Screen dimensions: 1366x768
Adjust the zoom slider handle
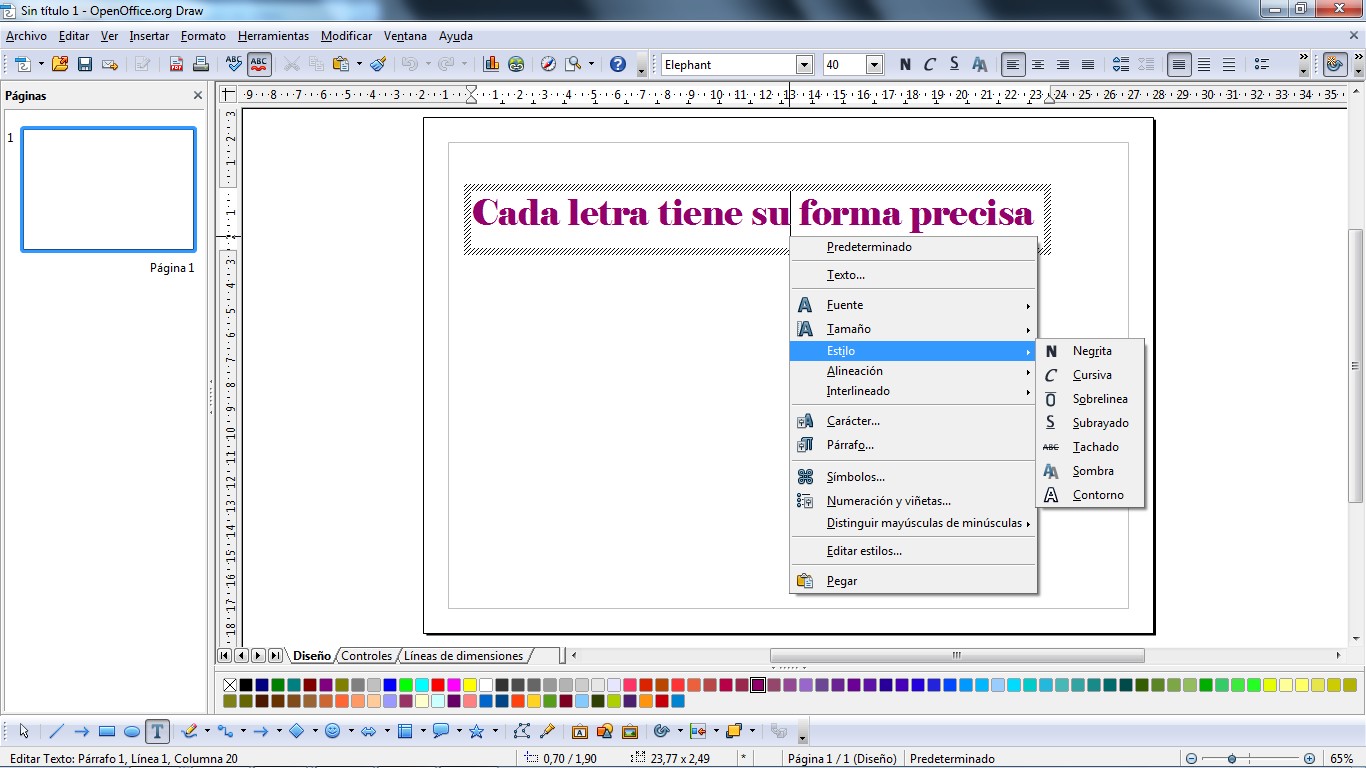click(1233, 759)
